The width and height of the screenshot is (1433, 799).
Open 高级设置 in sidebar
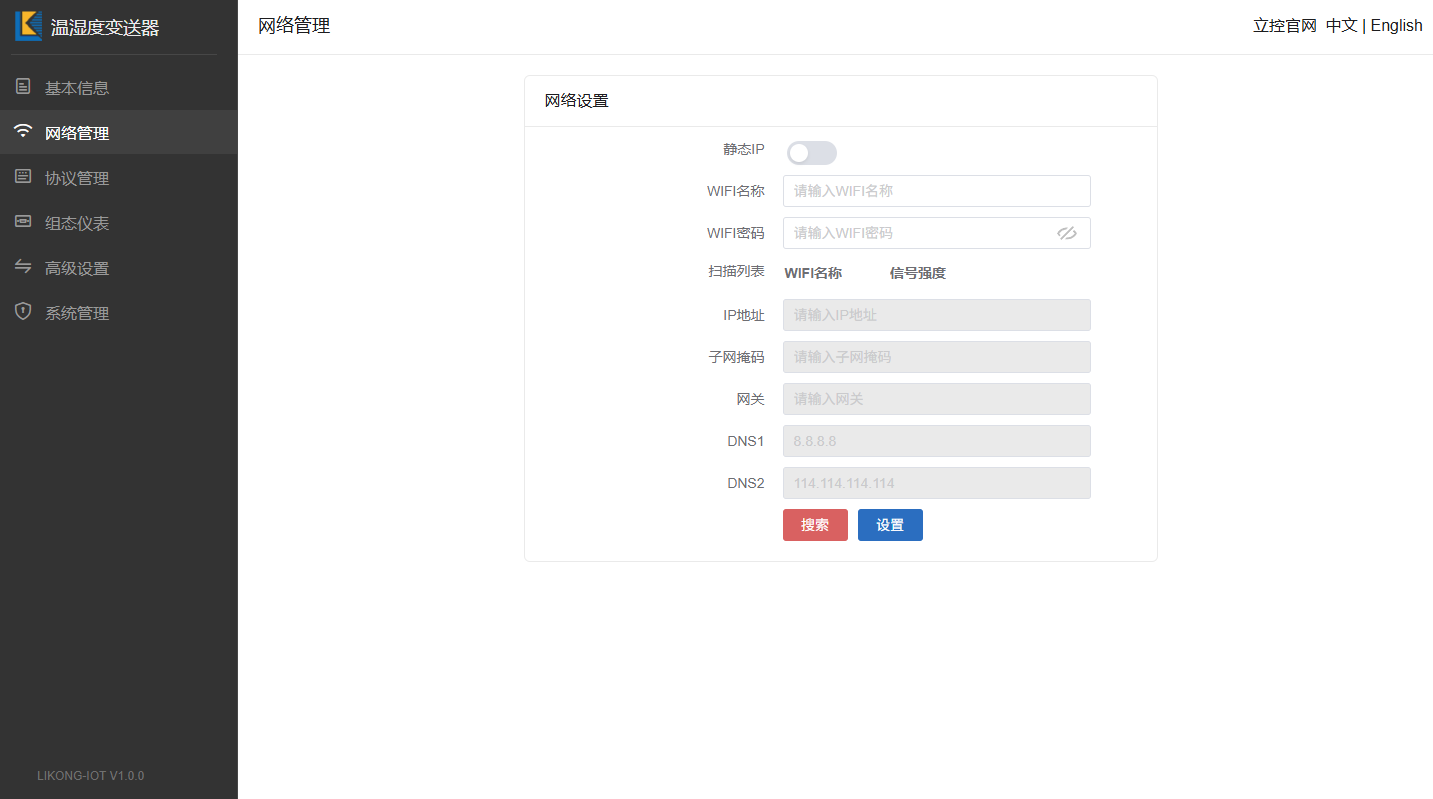[x=119, y=268]
